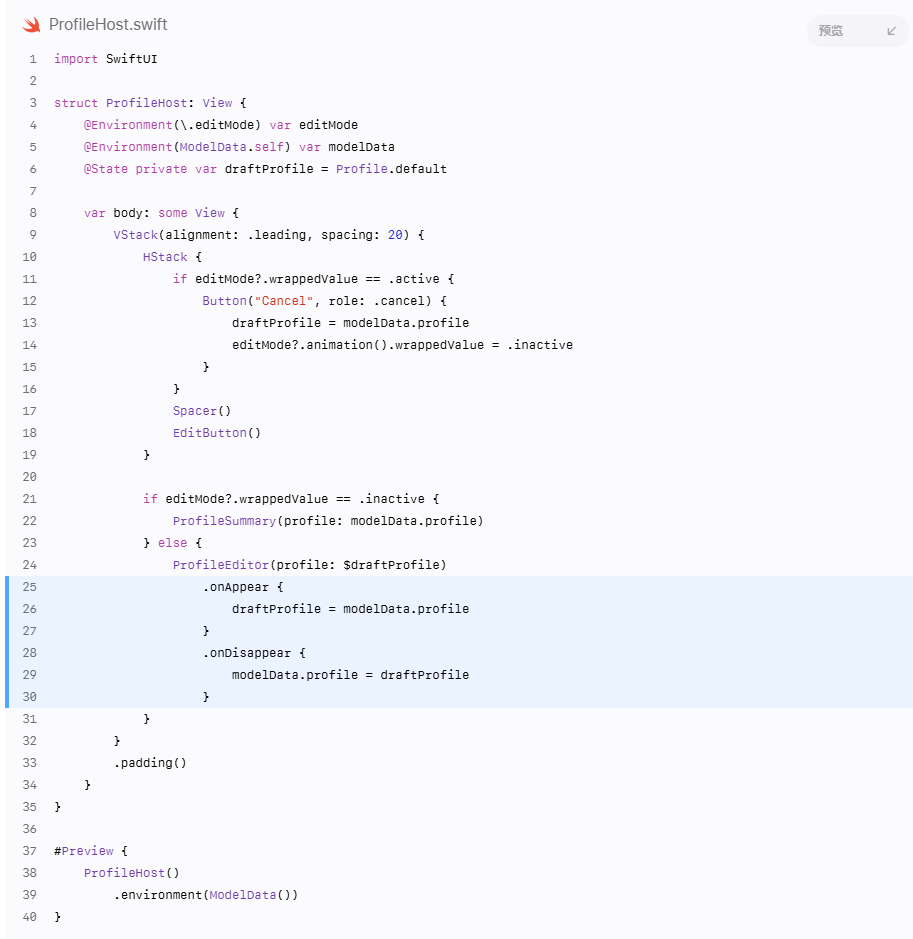Click 'import SwiftUI' code line
Viewport: 913px width, 939px height.
[x=105, y=59]
